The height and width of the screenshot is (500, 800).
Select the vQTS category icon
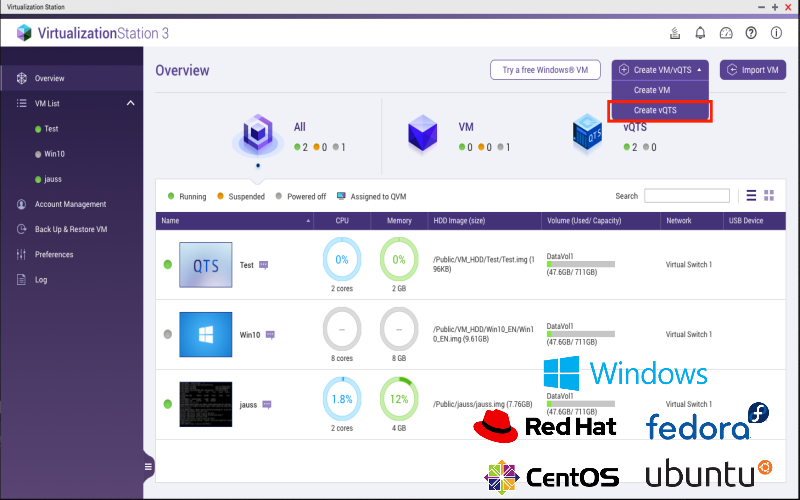(x=587, y=134)
